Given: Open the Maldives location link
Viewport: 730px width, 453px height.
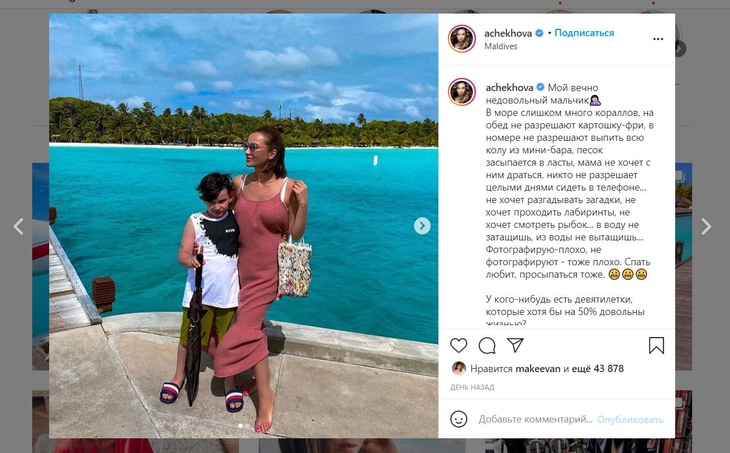Looking at the screenshot, I should (x=500, y=46).
